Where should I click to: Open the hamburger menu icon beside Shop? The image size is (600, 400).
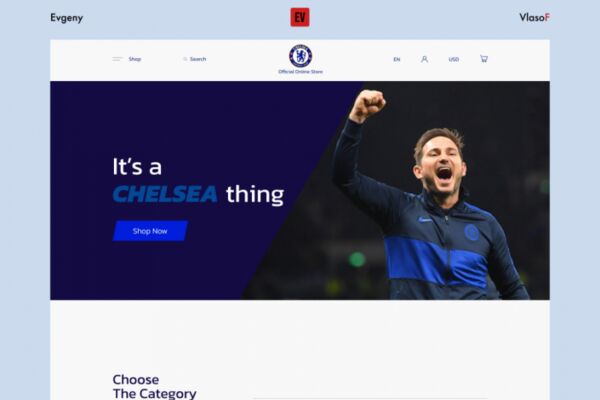[117, 59]
